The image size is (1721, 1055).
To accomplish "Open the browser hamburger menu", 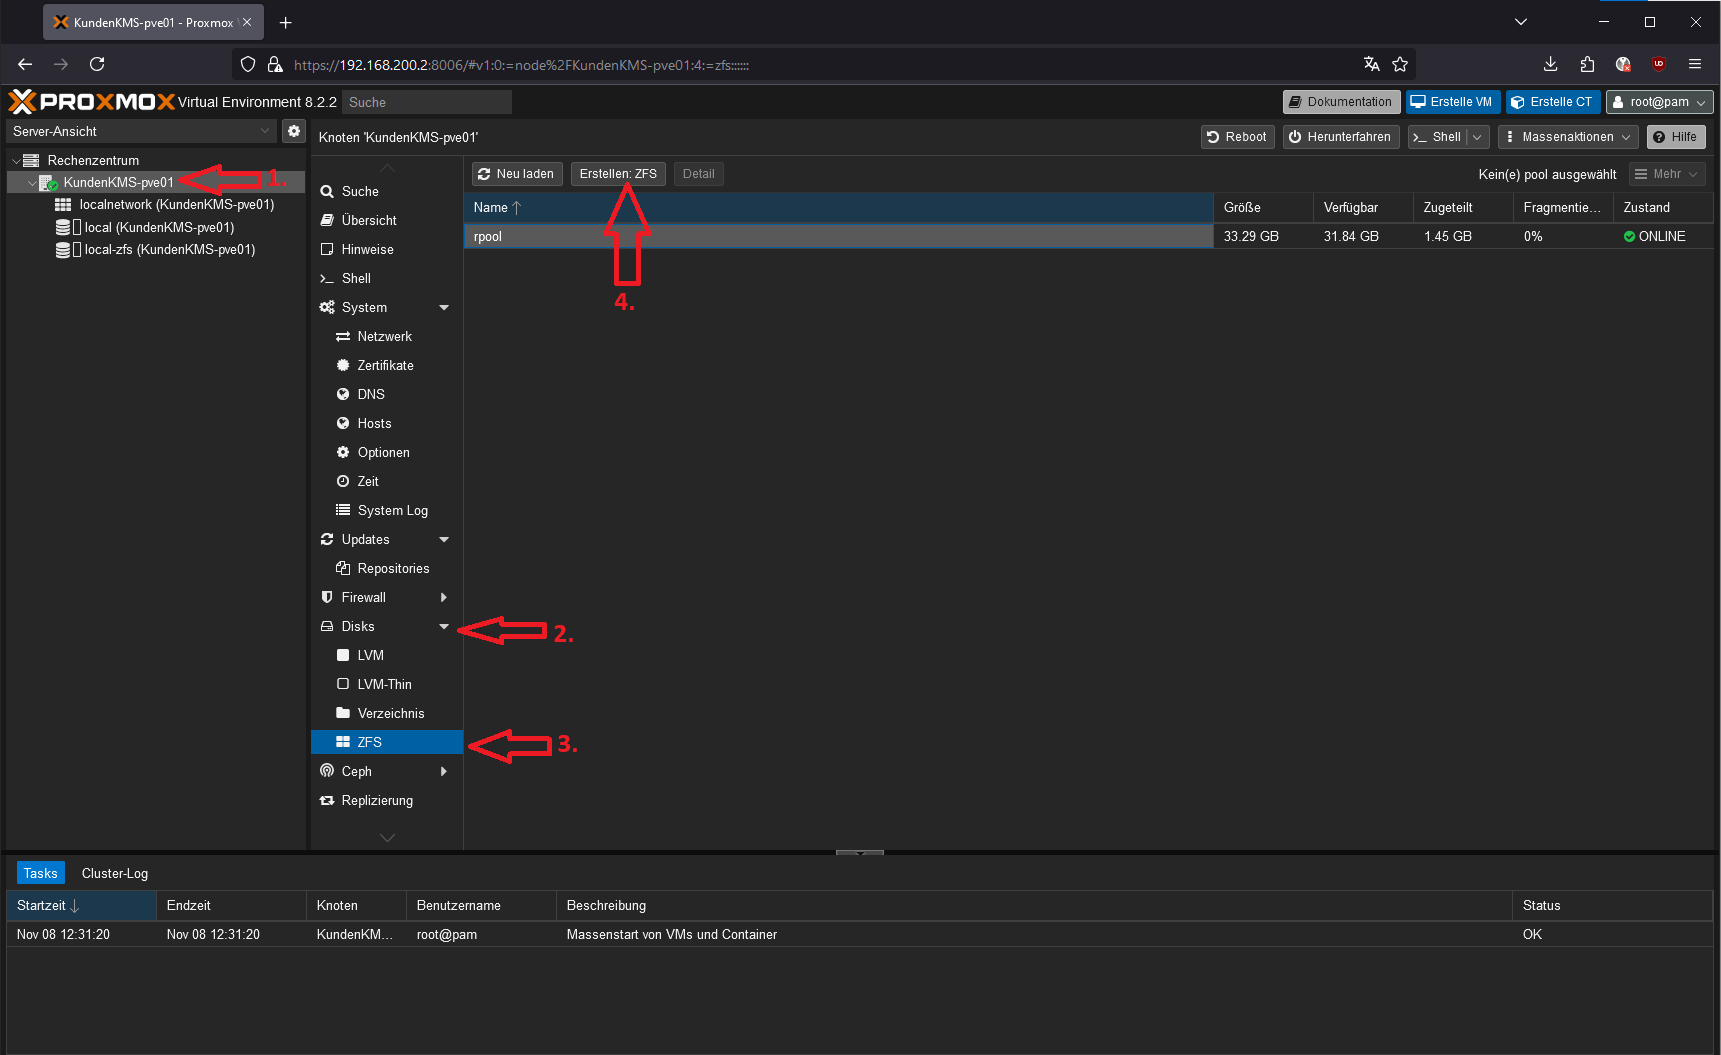I will pyautogui.click(x=1695, y=64).
